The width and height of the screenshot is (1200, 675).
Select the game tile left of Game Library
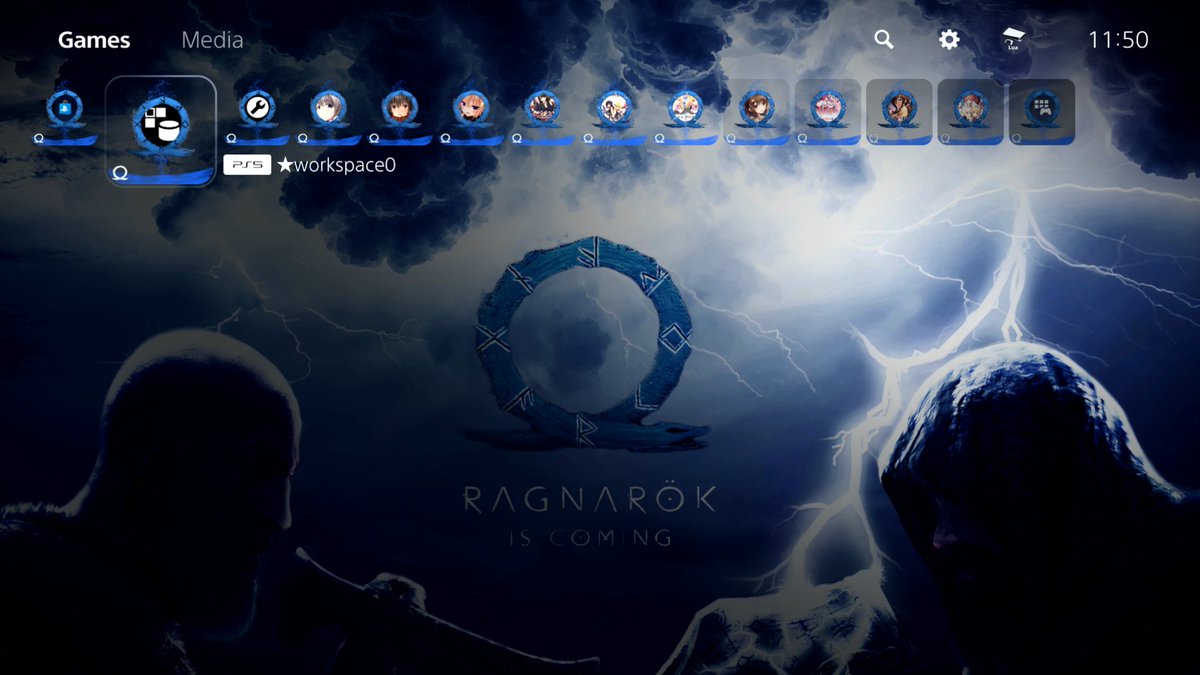971,112
